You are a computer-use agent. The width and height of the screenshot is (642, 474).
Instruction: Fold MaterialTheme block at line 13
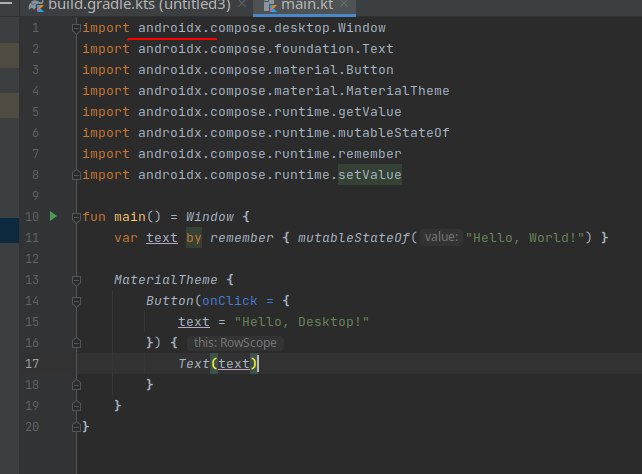(76, 280)
